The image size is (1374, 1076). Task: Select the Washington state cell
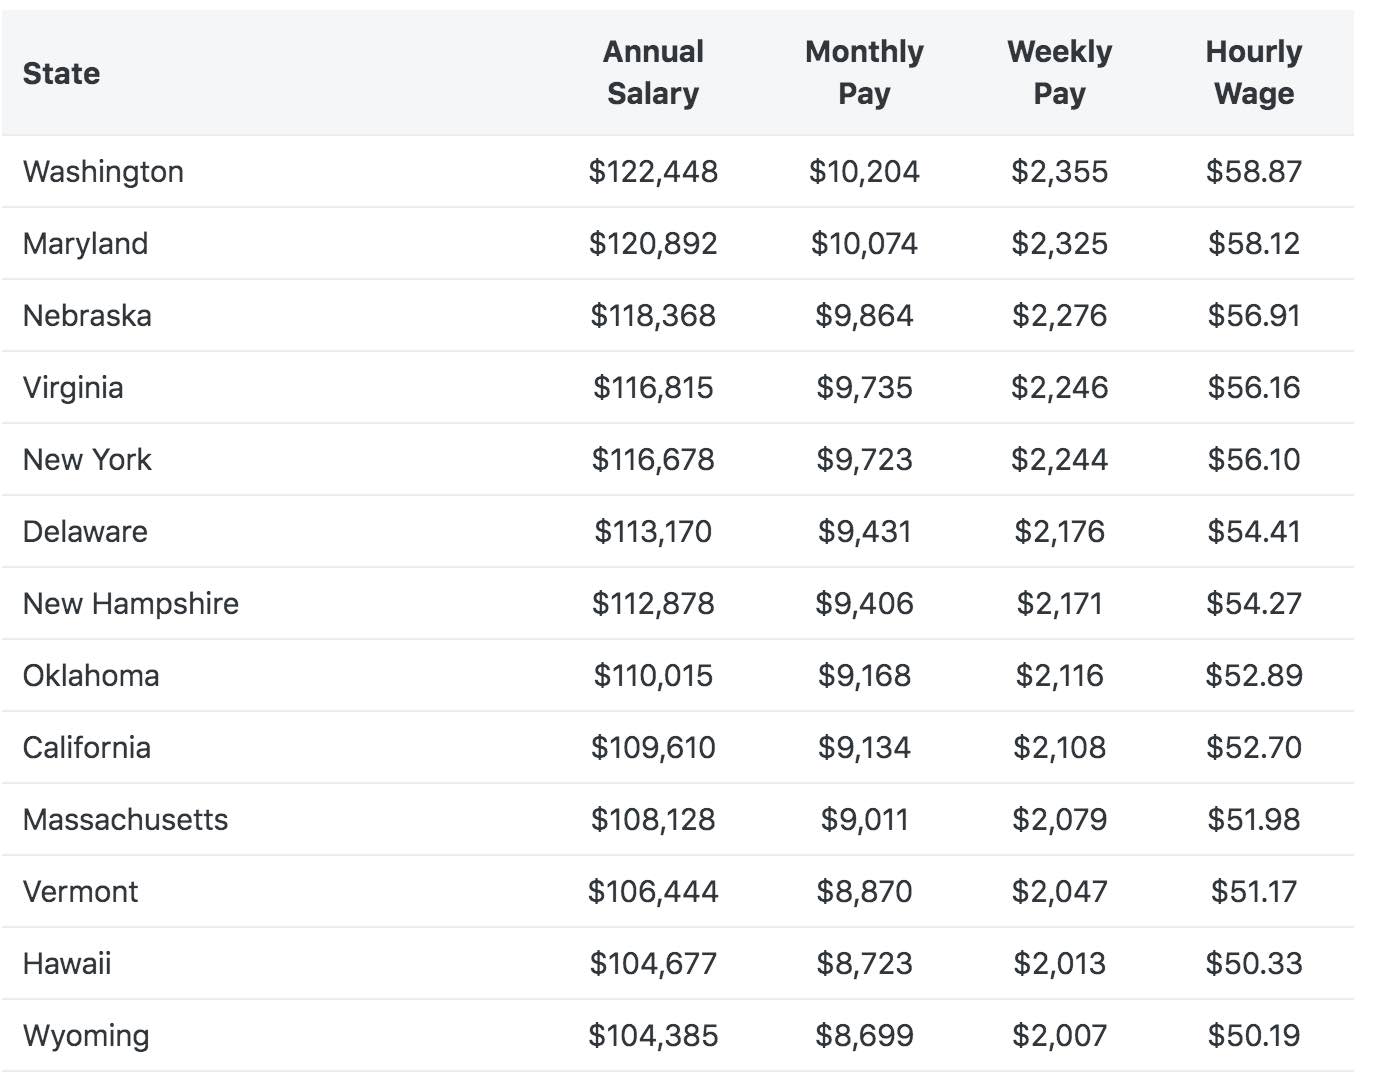[x=103, y=171]
